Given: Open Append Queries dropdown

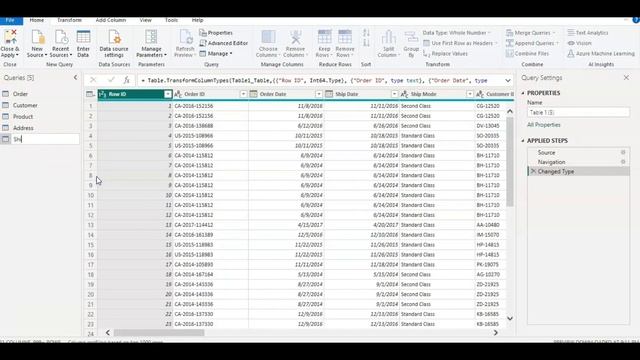Looking at the screenshot, I should point(532,43).
